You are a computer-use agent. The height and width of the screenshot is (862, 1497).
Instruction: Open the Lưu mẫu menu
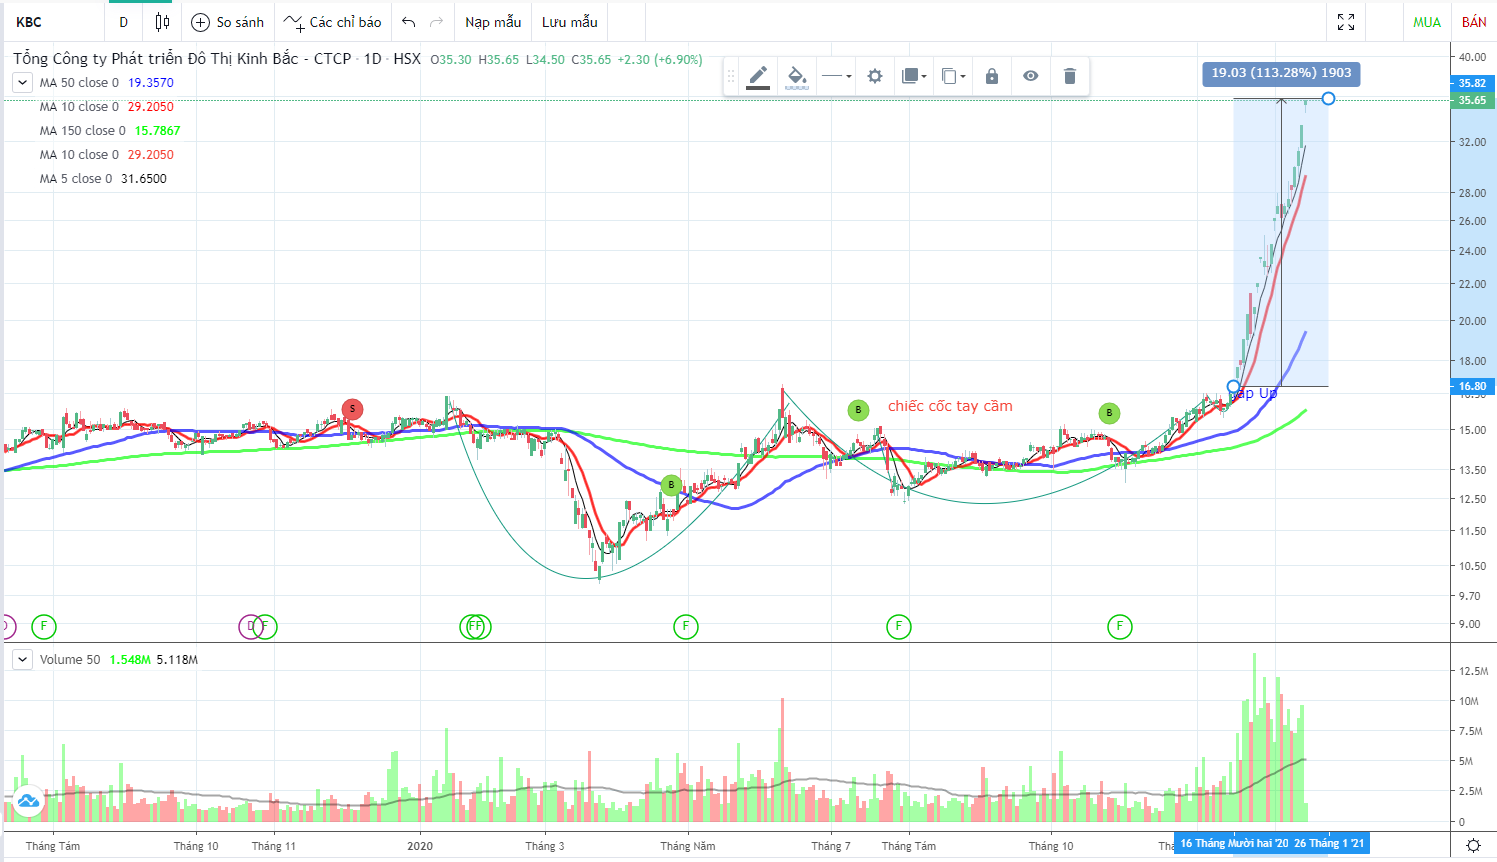(570, 22)
